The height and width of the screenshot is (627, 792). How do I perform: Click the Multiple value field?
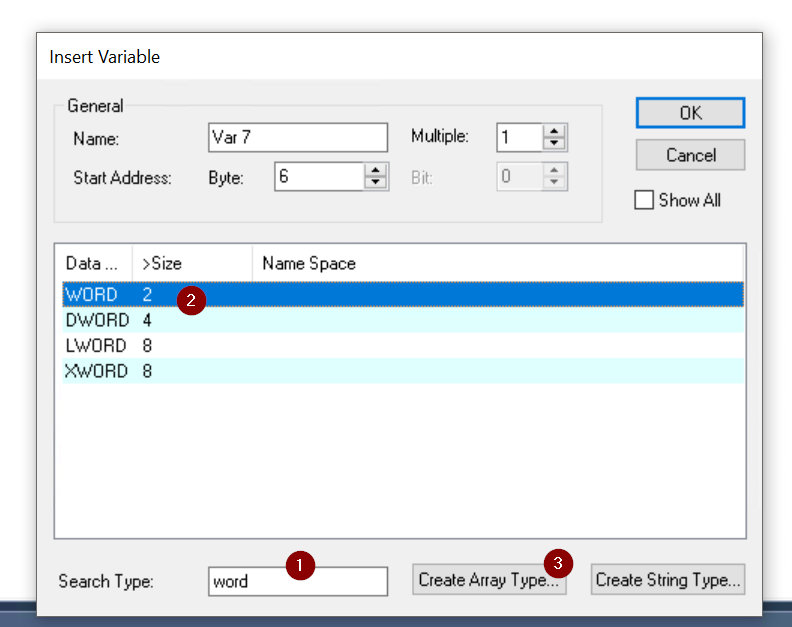coord(520,137)
